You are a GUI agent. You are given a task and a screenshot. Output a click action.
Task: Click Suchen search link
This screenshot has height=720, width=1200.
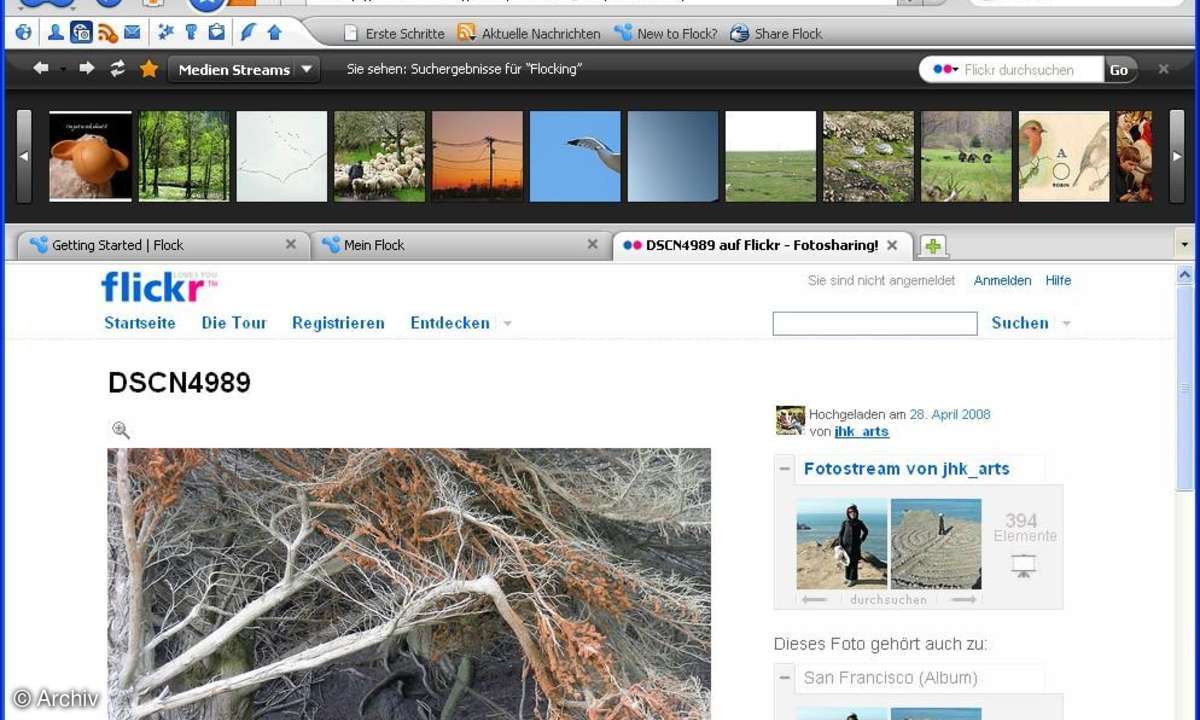(1020, 323)
